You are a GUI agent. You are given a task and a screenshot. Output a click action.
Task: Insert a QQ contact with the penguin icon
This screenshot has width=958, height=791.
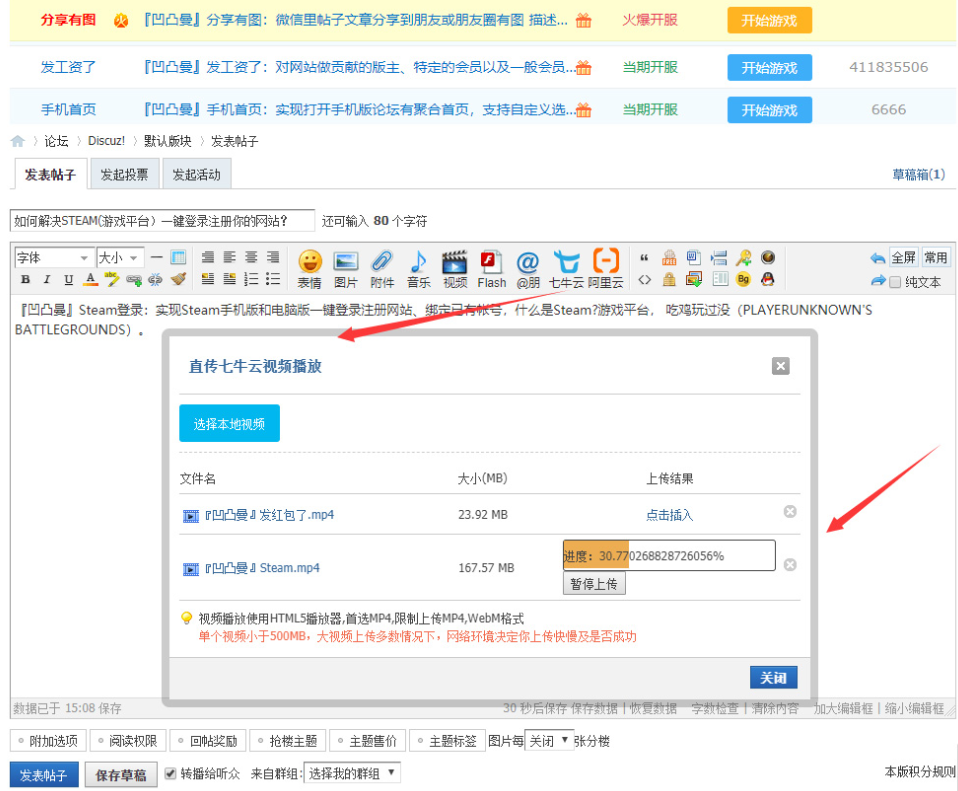click(768, 280)
